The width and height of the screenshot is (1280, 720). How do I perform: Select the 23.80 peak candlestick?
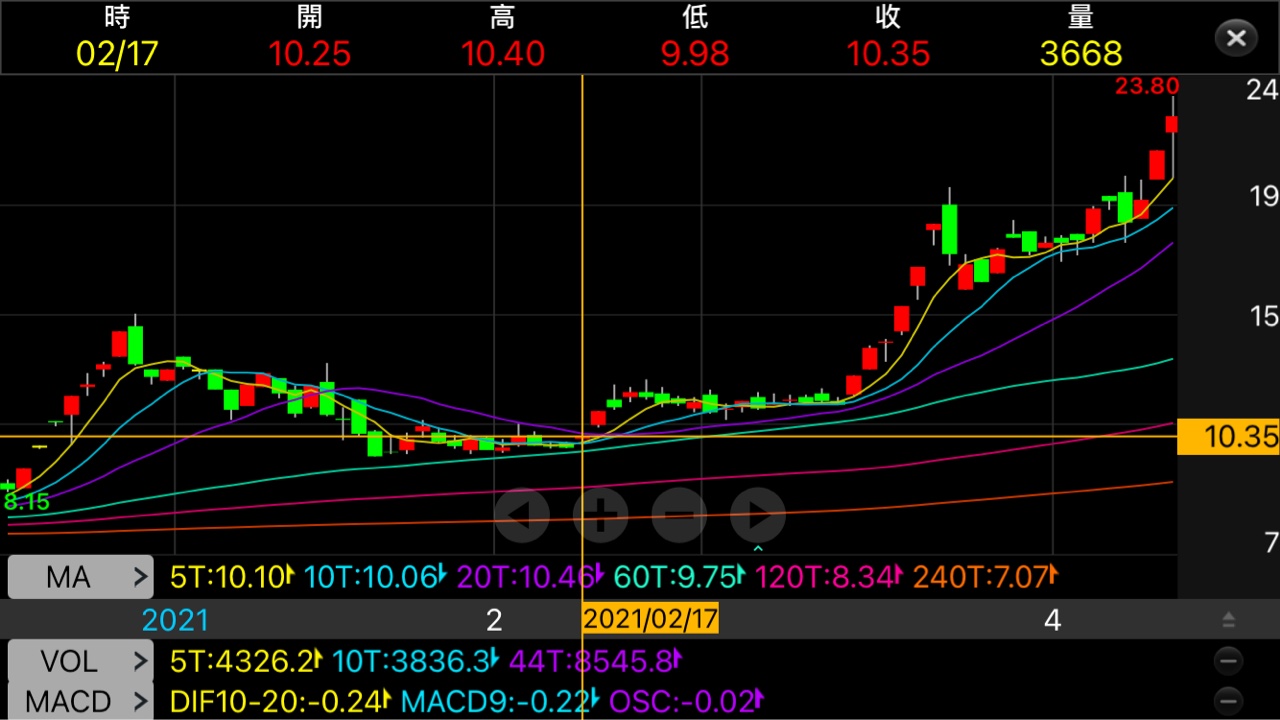pos(1172,124)
